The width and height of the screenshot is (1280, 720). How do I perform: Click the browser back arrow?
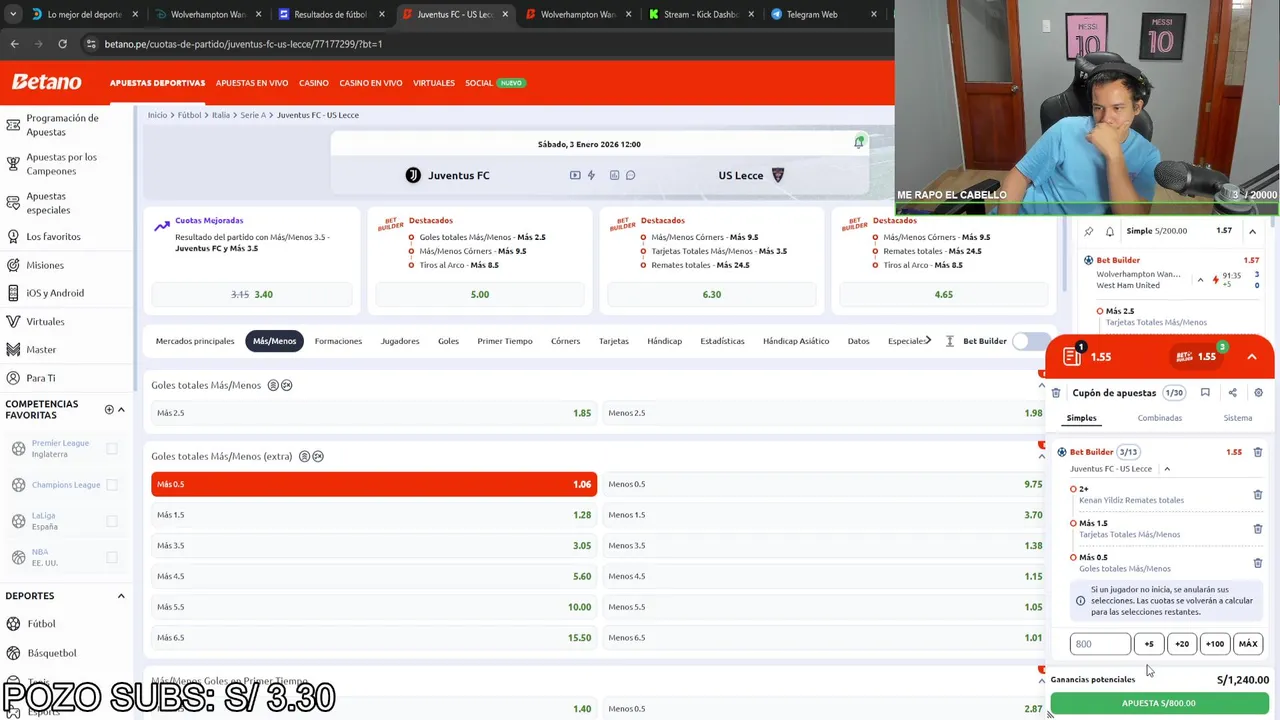pyautogui.click(x=14, y=44)
